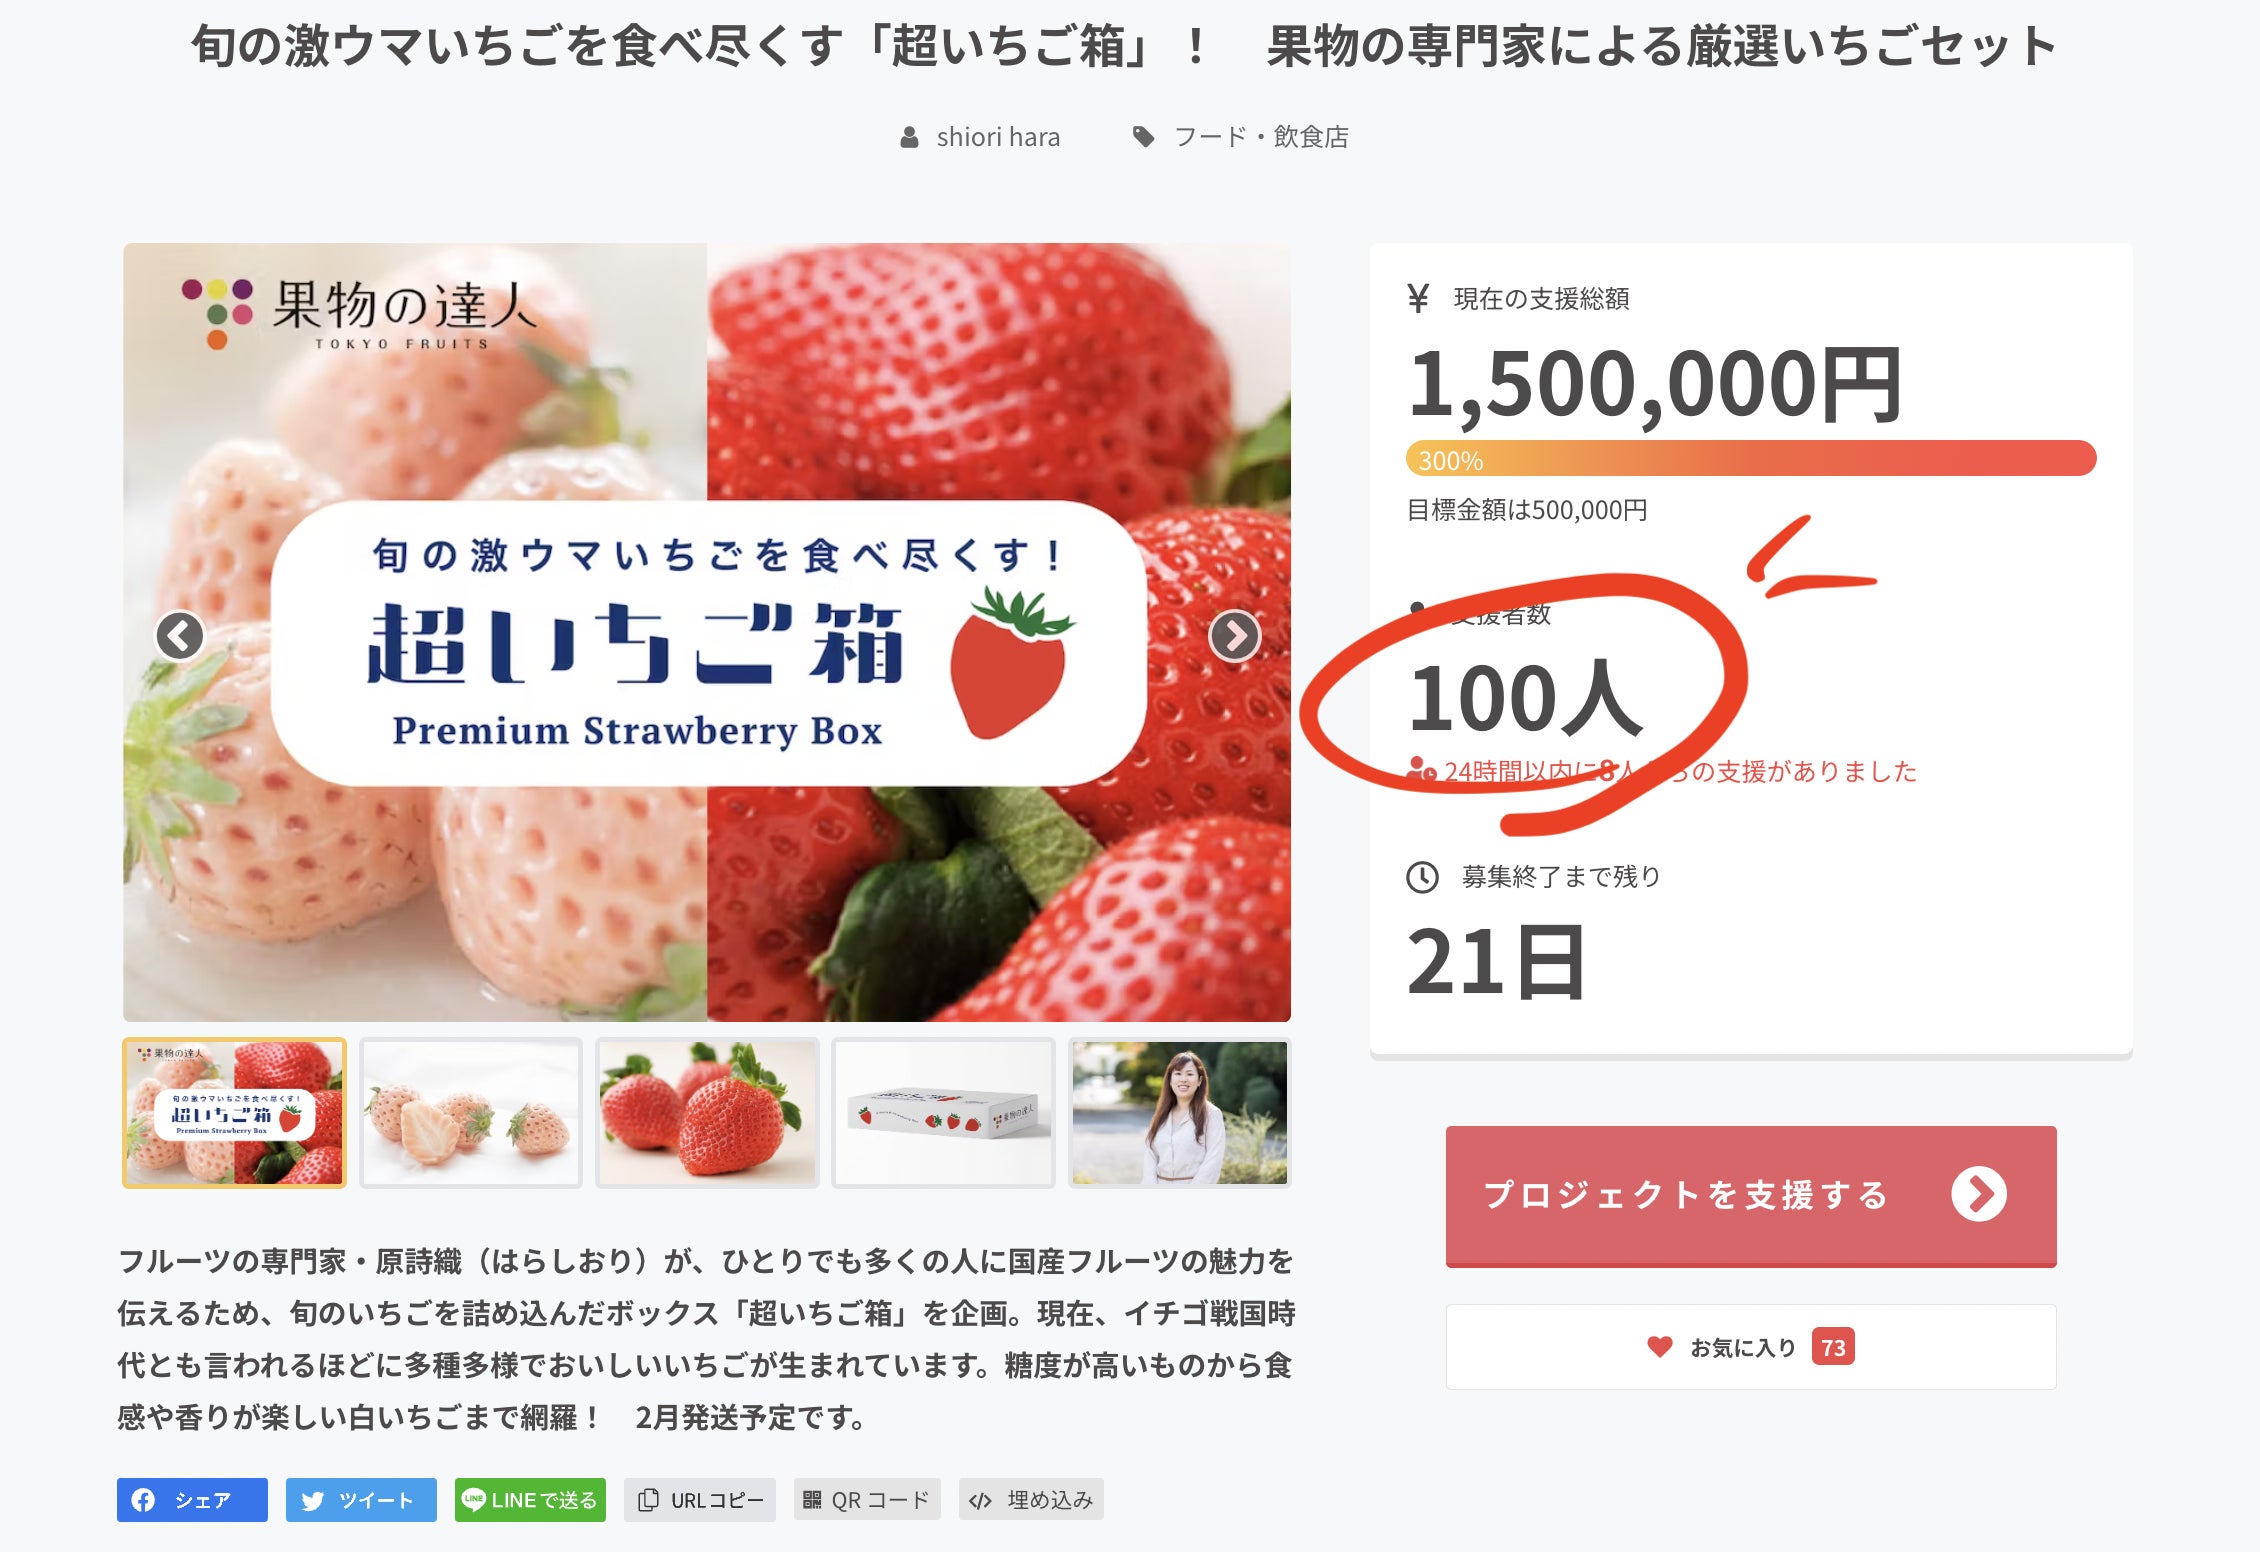
Task: Open the embed code option
Action: click(1031, 1500)
